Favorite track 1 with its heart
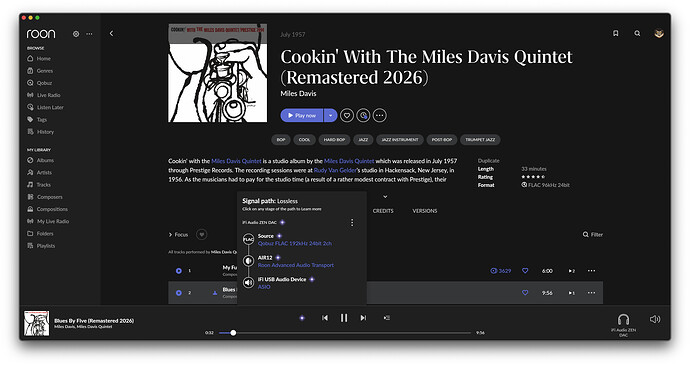The image size is (690, 366). tap(525, 271)
